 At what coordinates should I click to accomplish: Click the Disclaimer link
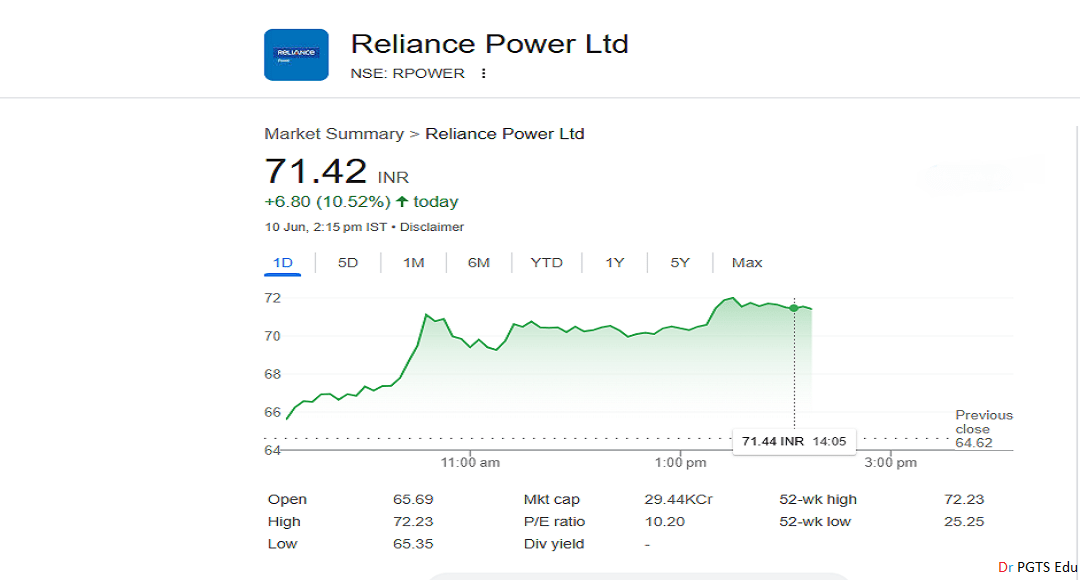pos(432,227)
